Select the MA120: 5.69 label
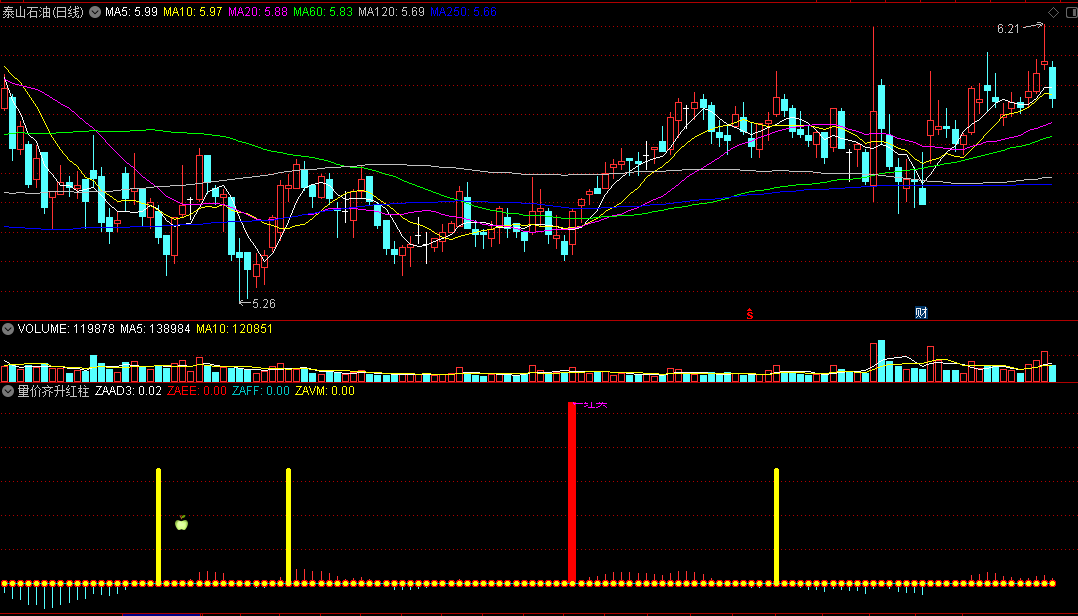 [x=391, y=12]
